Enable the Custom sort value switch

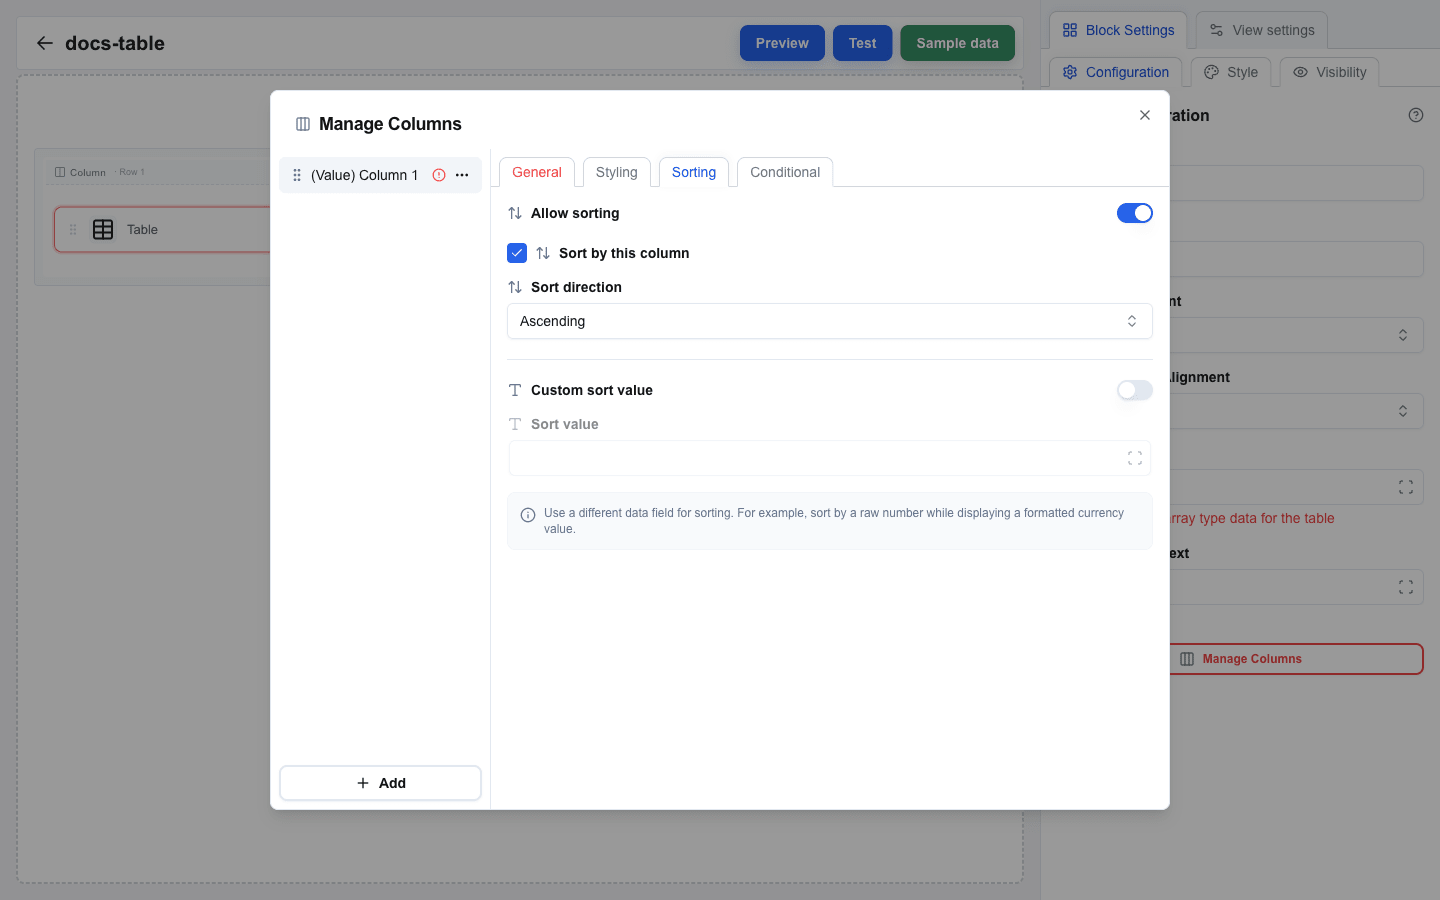(1135, 390)
